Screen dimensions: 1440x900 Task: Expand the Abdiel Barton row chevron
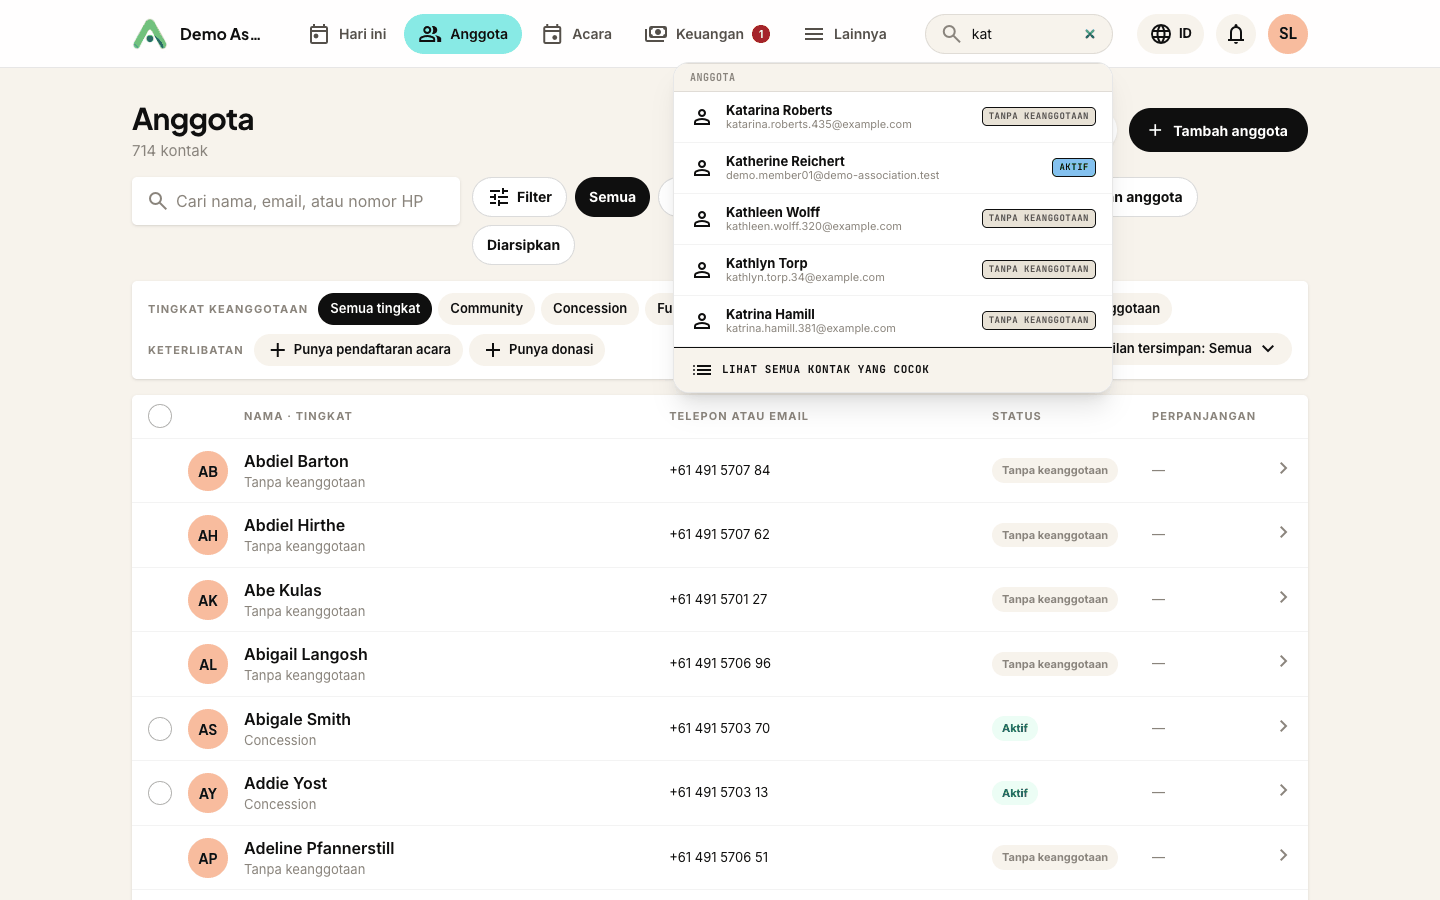(1283, 468)
